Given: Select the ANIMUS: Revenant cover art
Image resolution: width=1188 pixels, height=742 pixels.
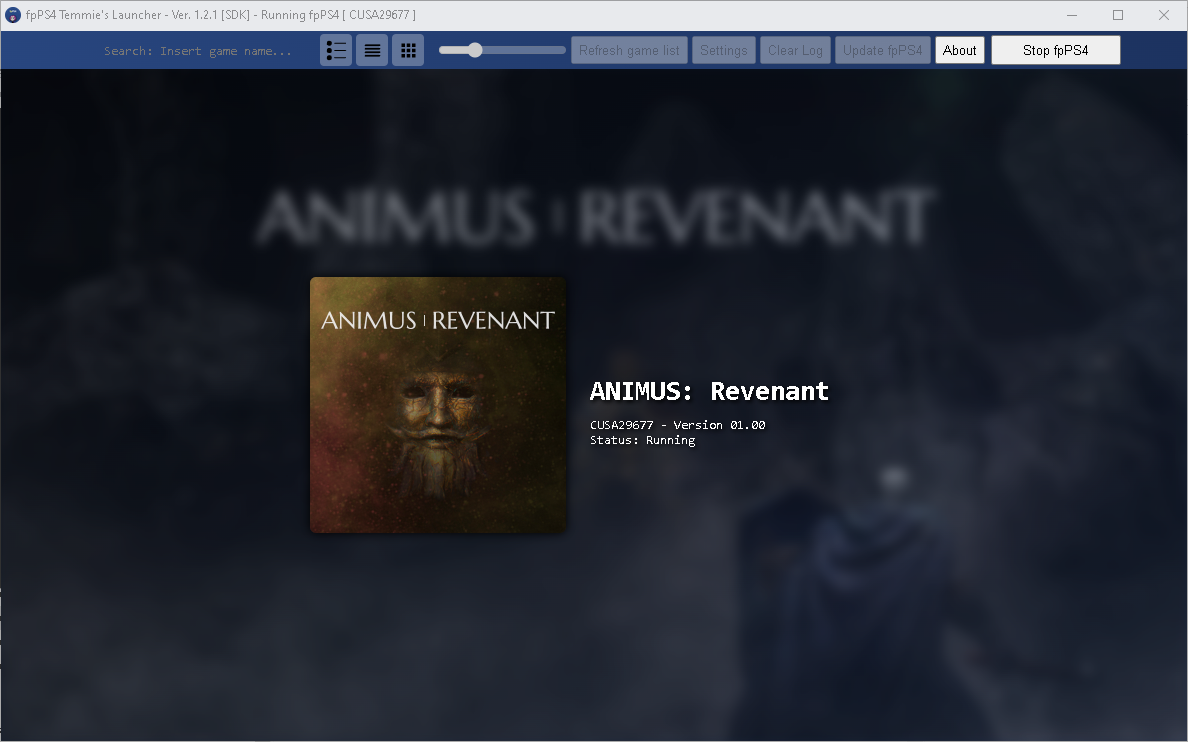Looking at the screenshot, I should [x=437, y=403].
